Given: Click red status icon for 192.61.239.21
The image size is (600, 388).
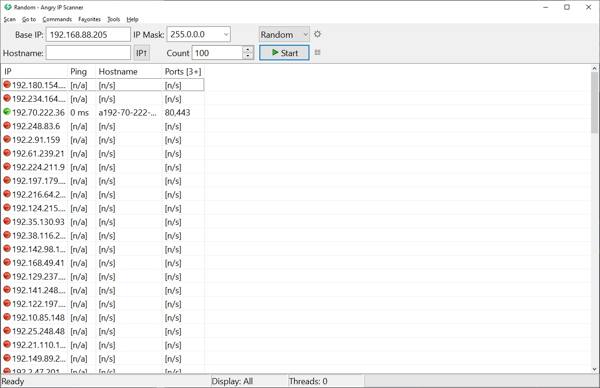Looking at the screenshot, I should click(x=7, y=153).
